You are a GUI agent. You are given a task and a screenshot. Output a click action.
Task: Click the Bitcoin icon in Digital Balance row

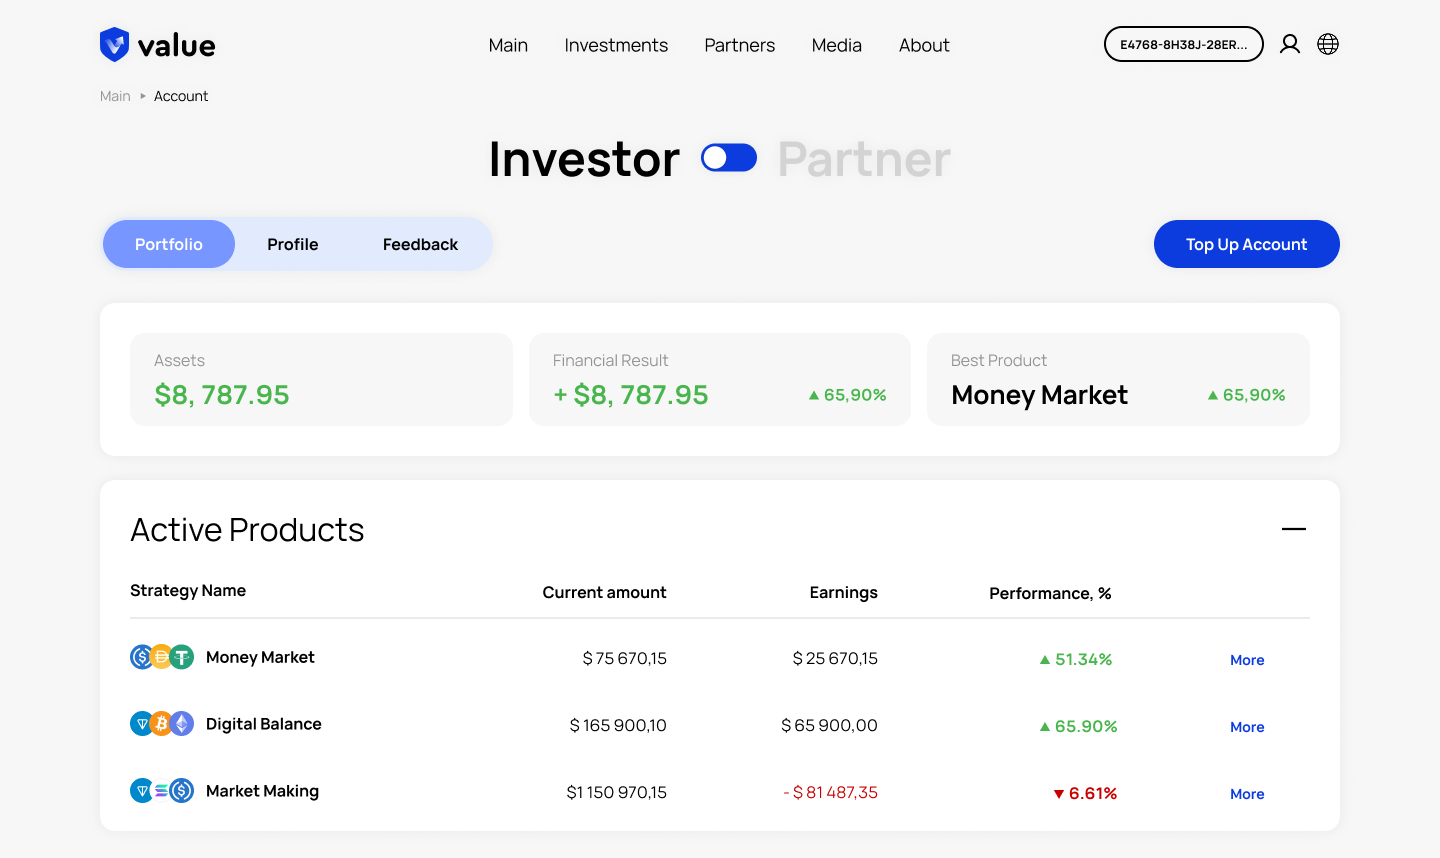click(160, 723)
